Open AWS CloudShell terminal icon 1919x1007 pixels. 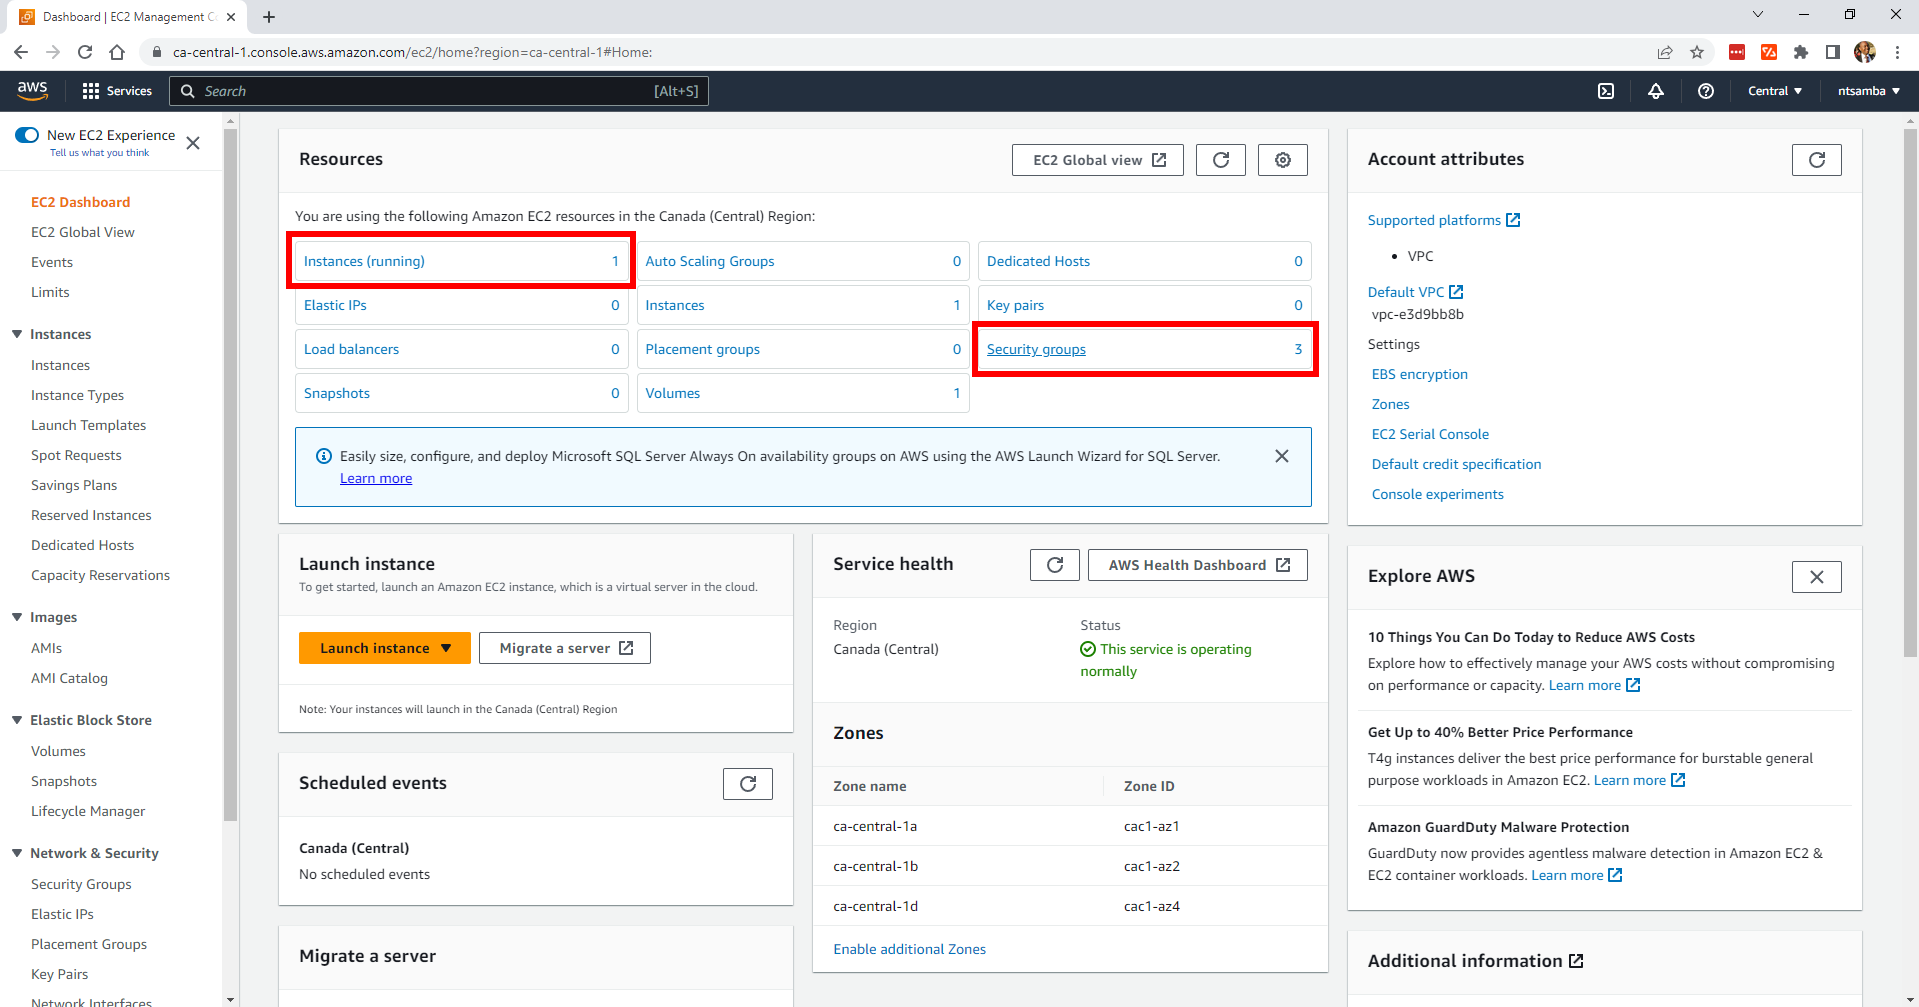[x=1606, y=91]
